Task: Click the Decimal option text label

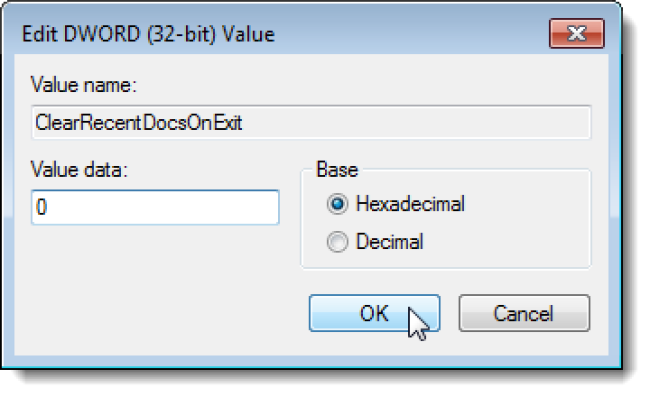Action: 390,242
